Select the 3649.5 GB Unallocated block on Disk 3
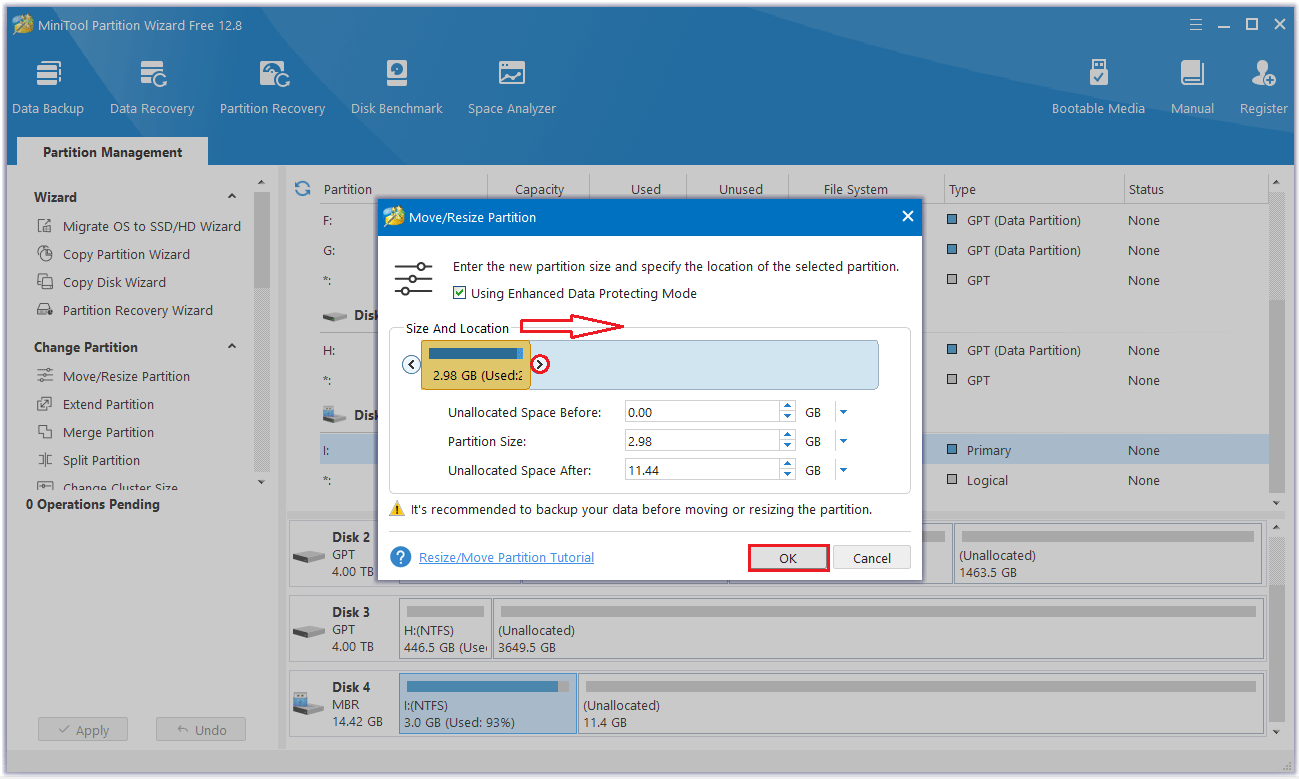The height and width of the screenshot is (779, 1299). pyautogui.click(x=877, y=629)
